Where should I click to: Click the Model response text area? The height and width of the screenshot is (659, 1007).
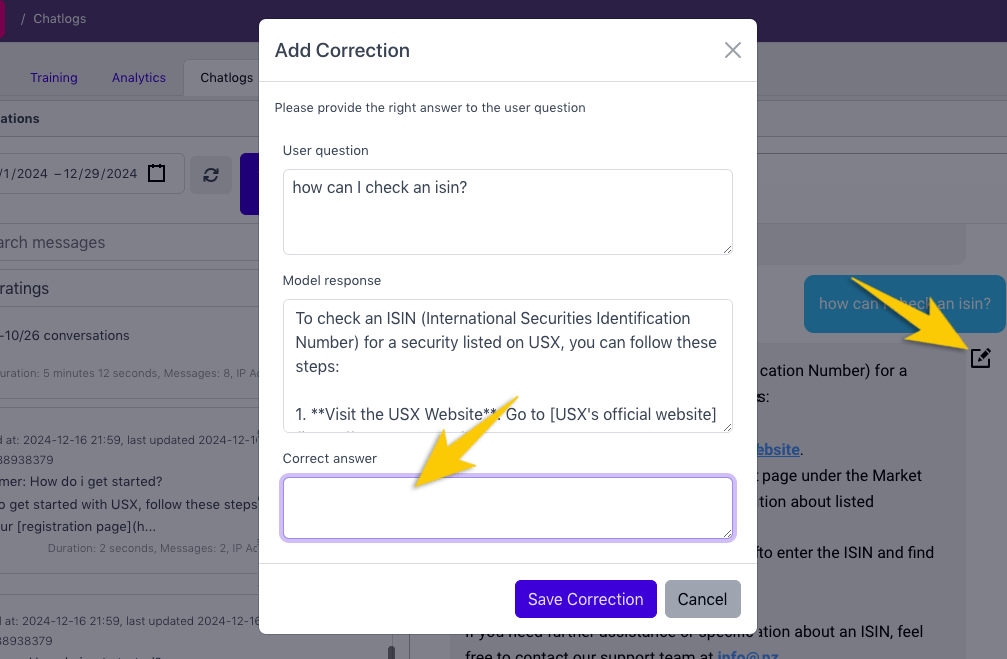507,365
